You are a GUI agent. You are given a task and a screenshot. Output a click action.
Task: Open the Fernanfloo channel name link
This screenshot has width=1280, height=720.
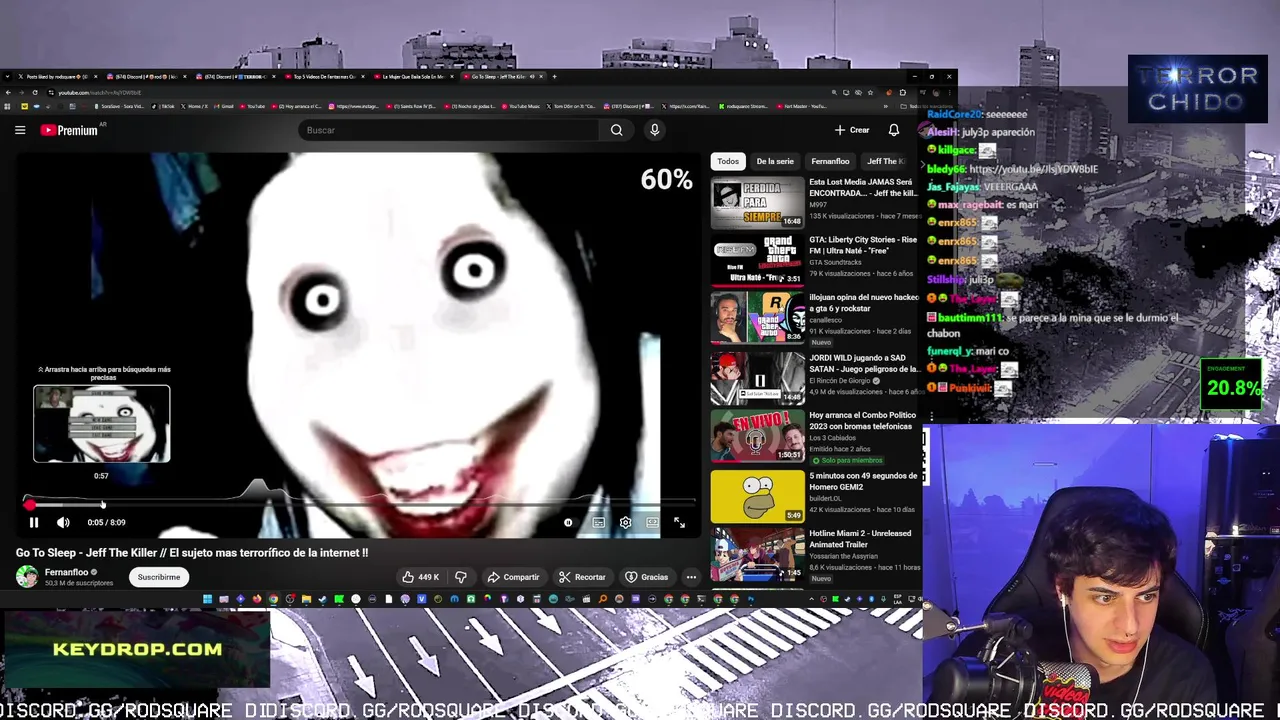coord(67,572)
